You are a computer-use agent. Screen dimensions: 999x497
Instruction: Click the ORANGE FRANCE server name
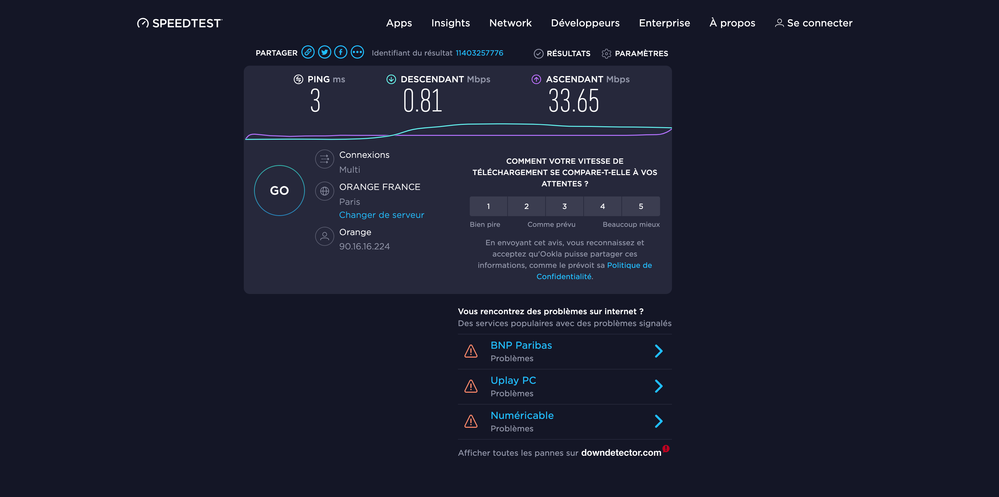click(380, 187)
